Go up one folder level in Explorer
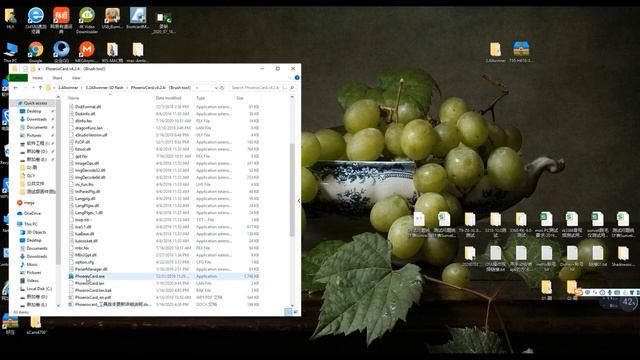 click(x=40, y=88)
